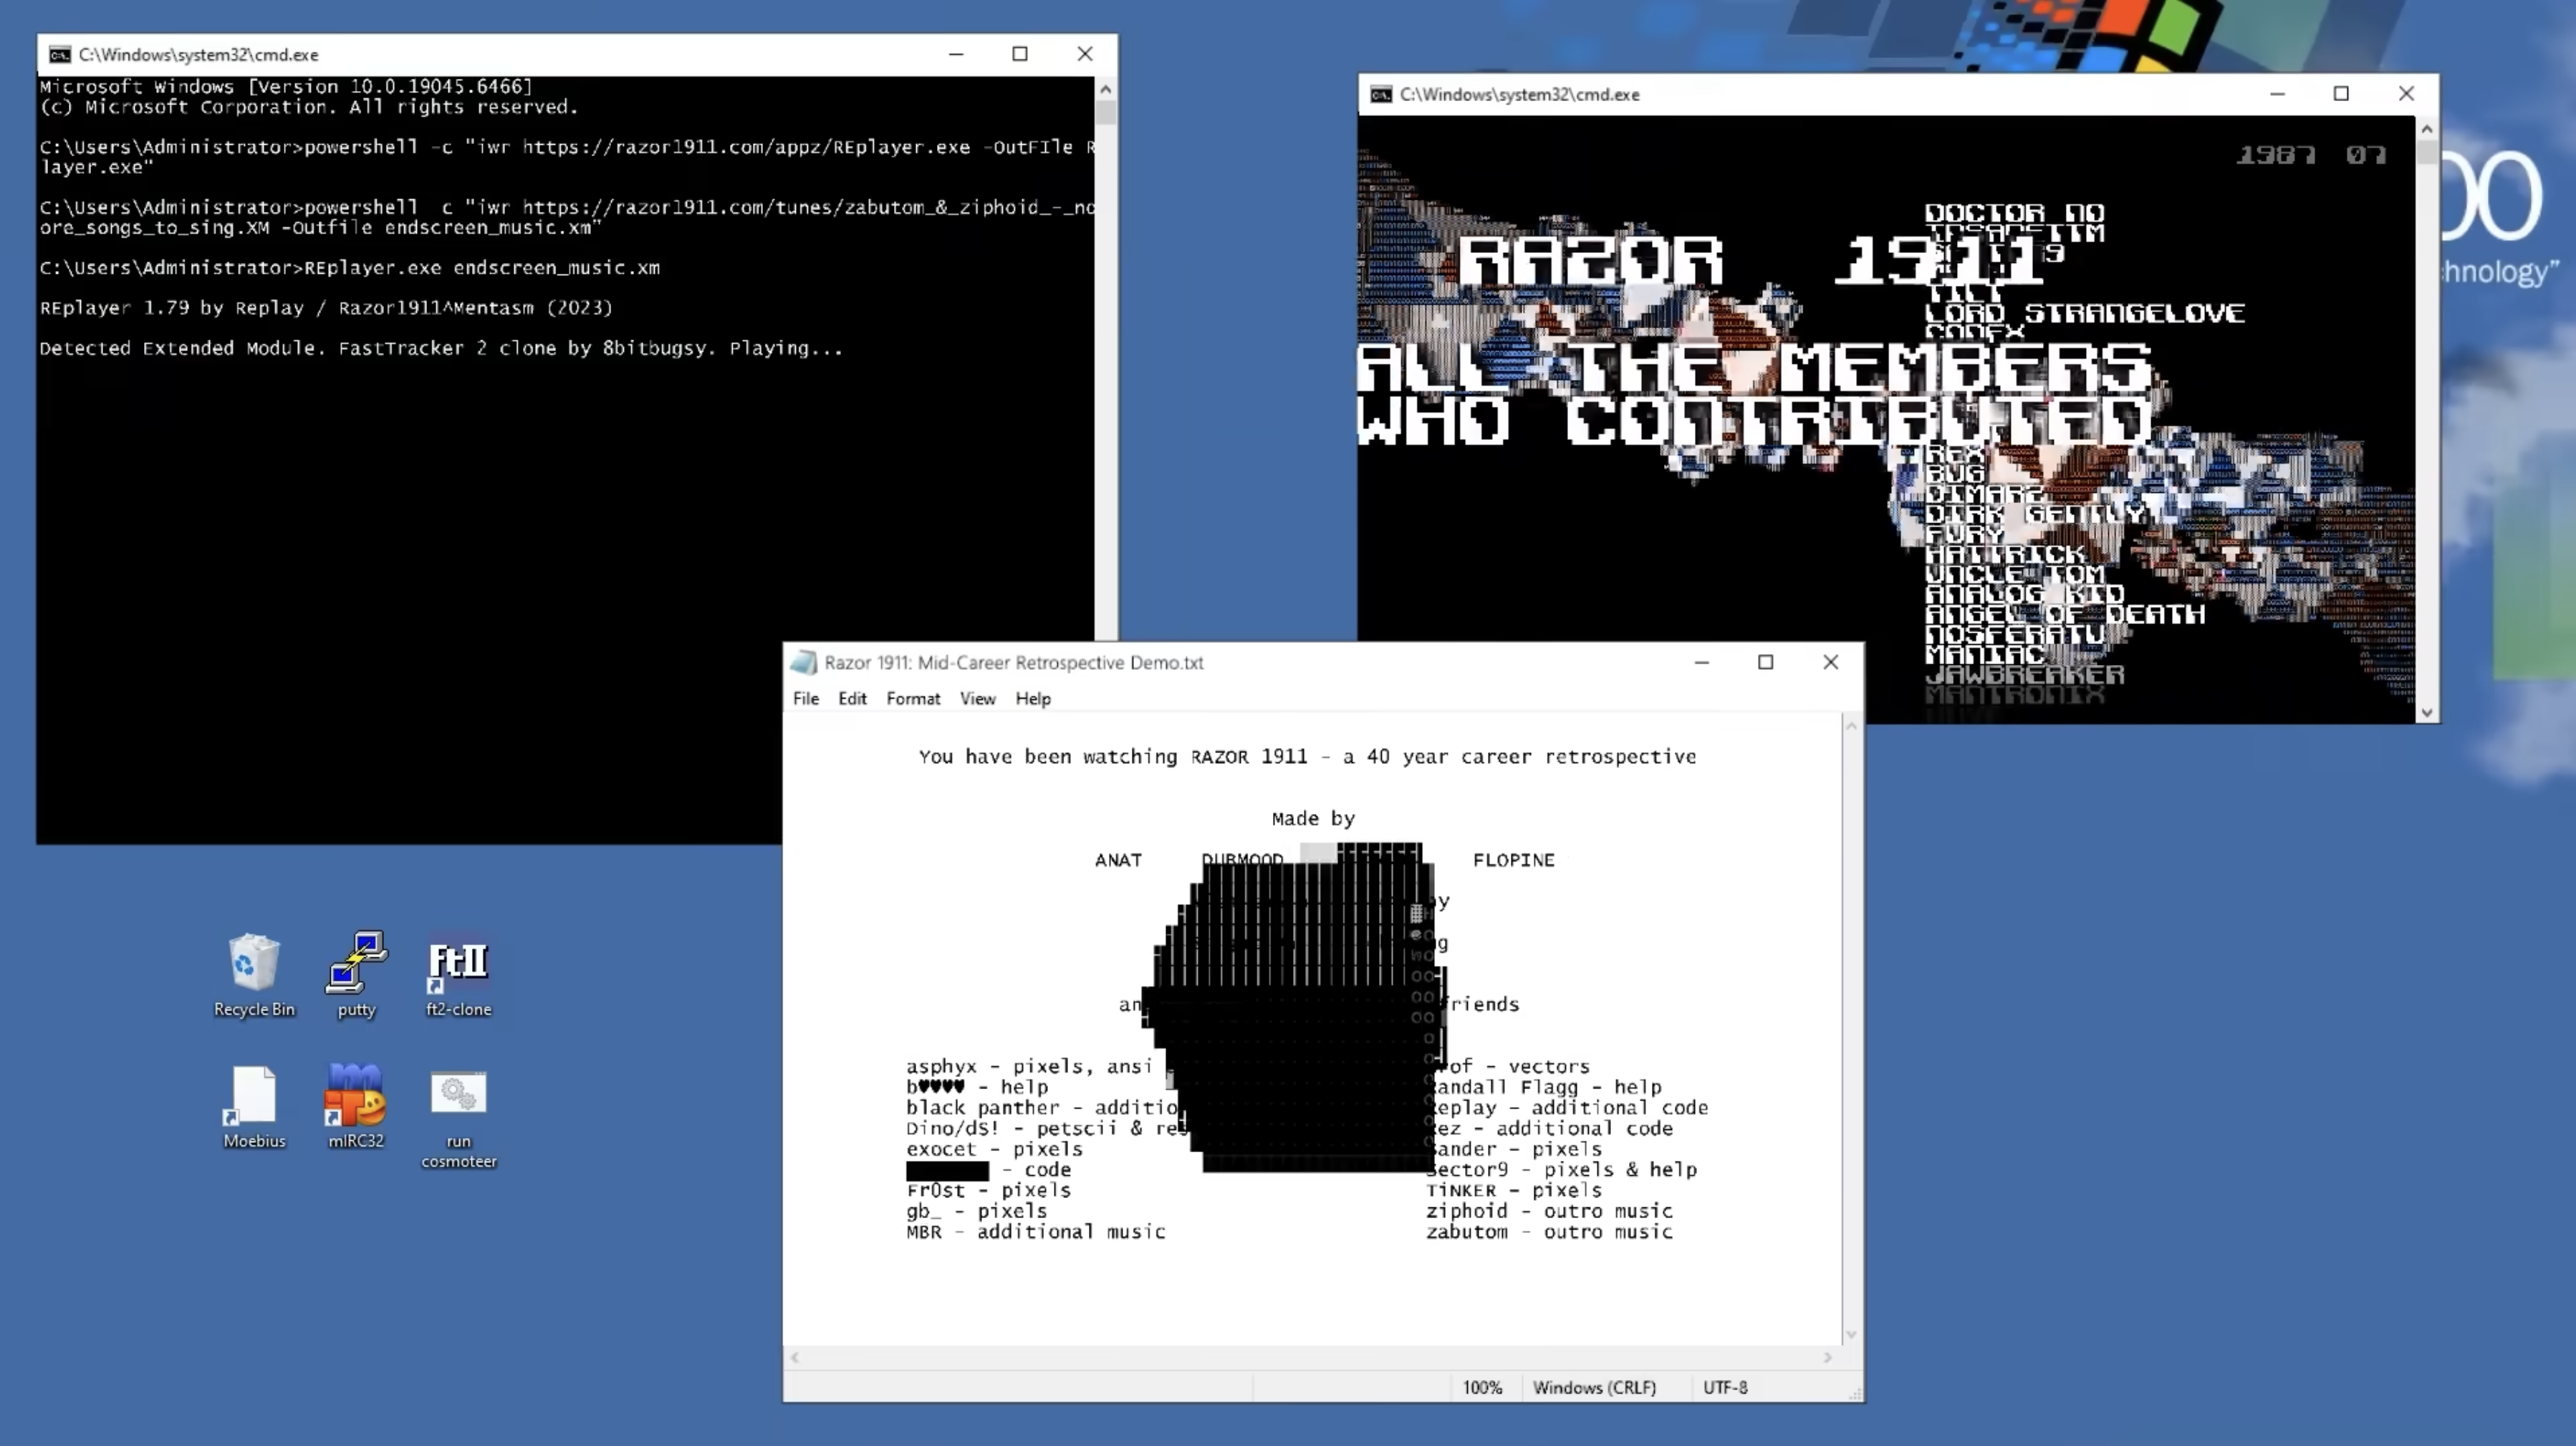Click scroll-up arrow in Razor demo cmd window
This screenshot has height=1446, width=2576.
click(2427, 129)
